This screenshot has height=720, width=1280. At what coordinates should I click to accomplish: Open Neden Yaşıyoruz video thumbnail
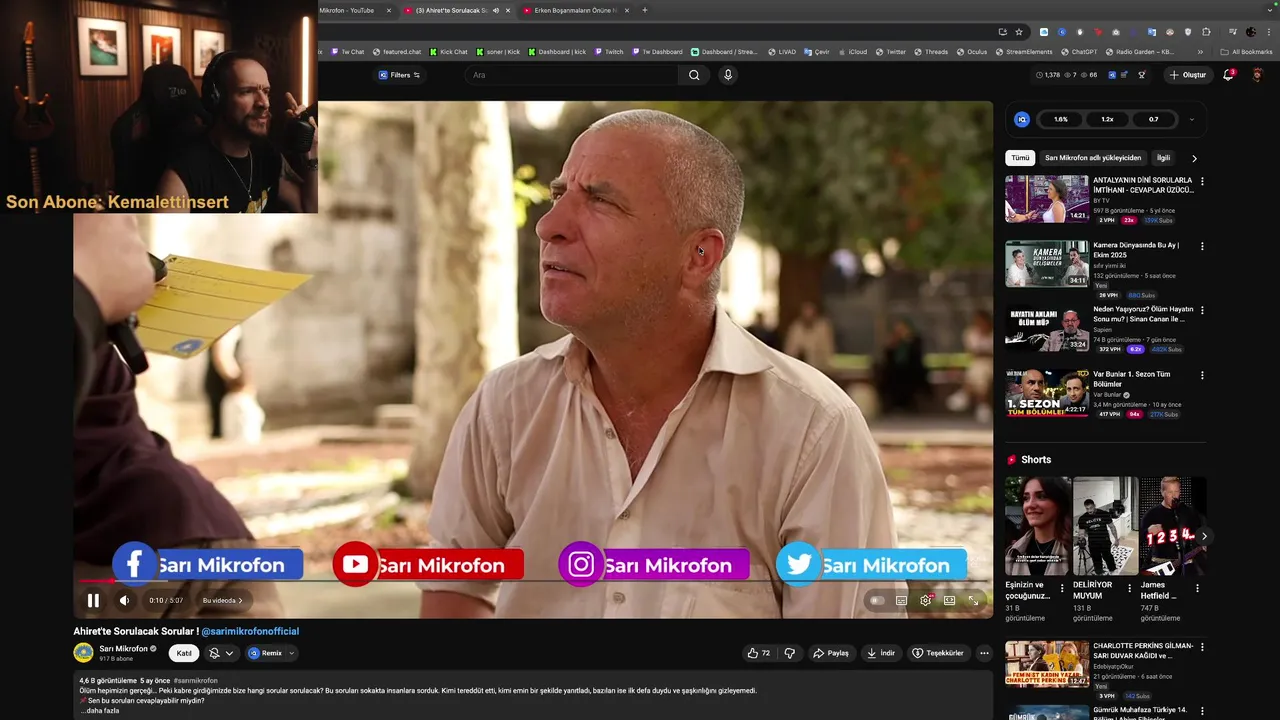1047,328
